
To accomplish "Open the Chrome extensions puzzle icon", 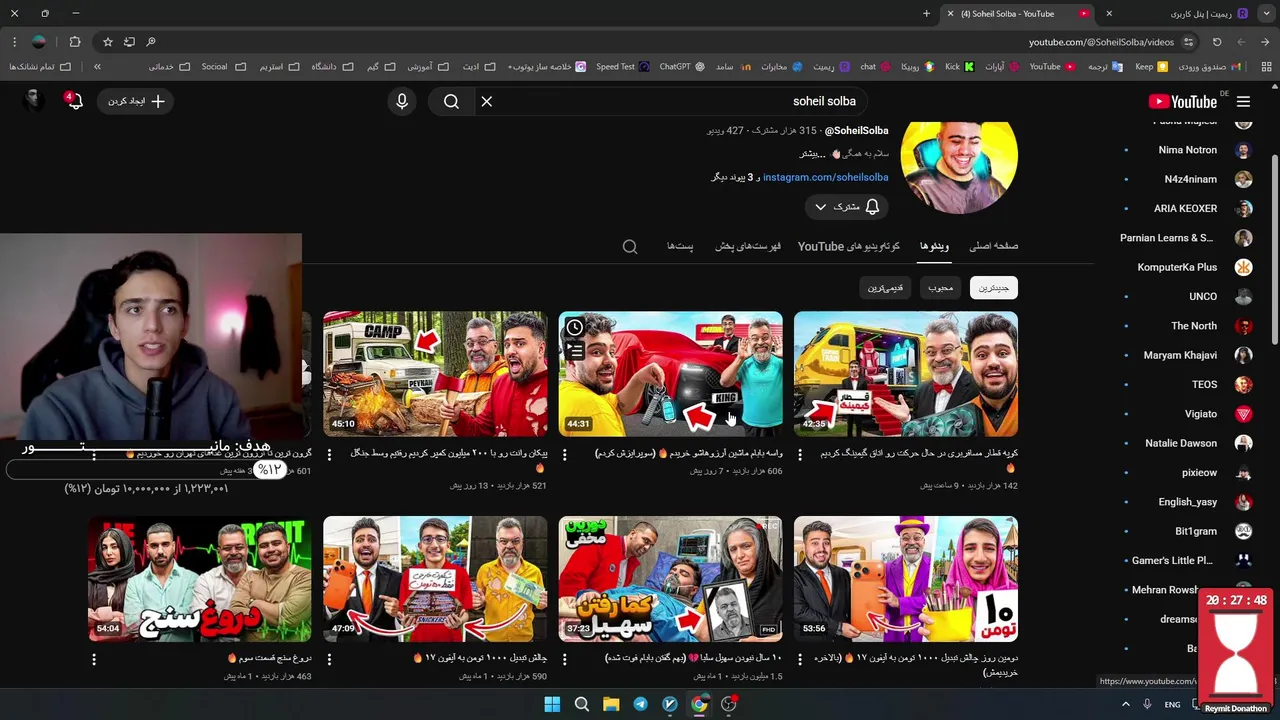I will pos(75,42).
